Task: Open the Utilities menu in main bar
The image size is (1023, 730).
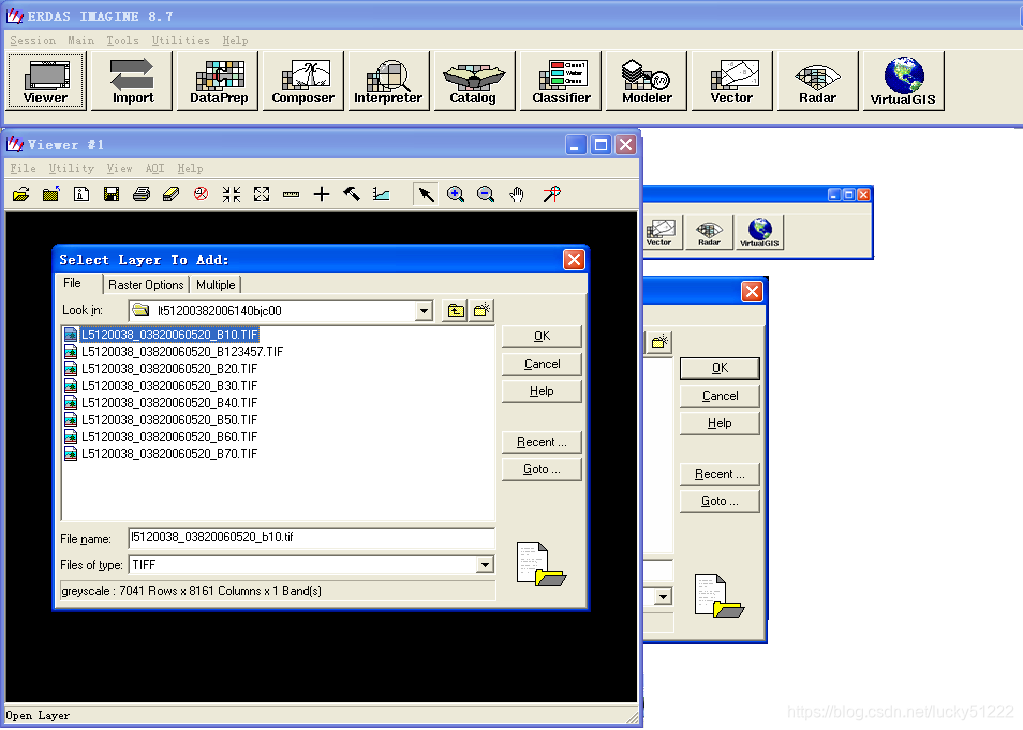Action: coord(180,40)
